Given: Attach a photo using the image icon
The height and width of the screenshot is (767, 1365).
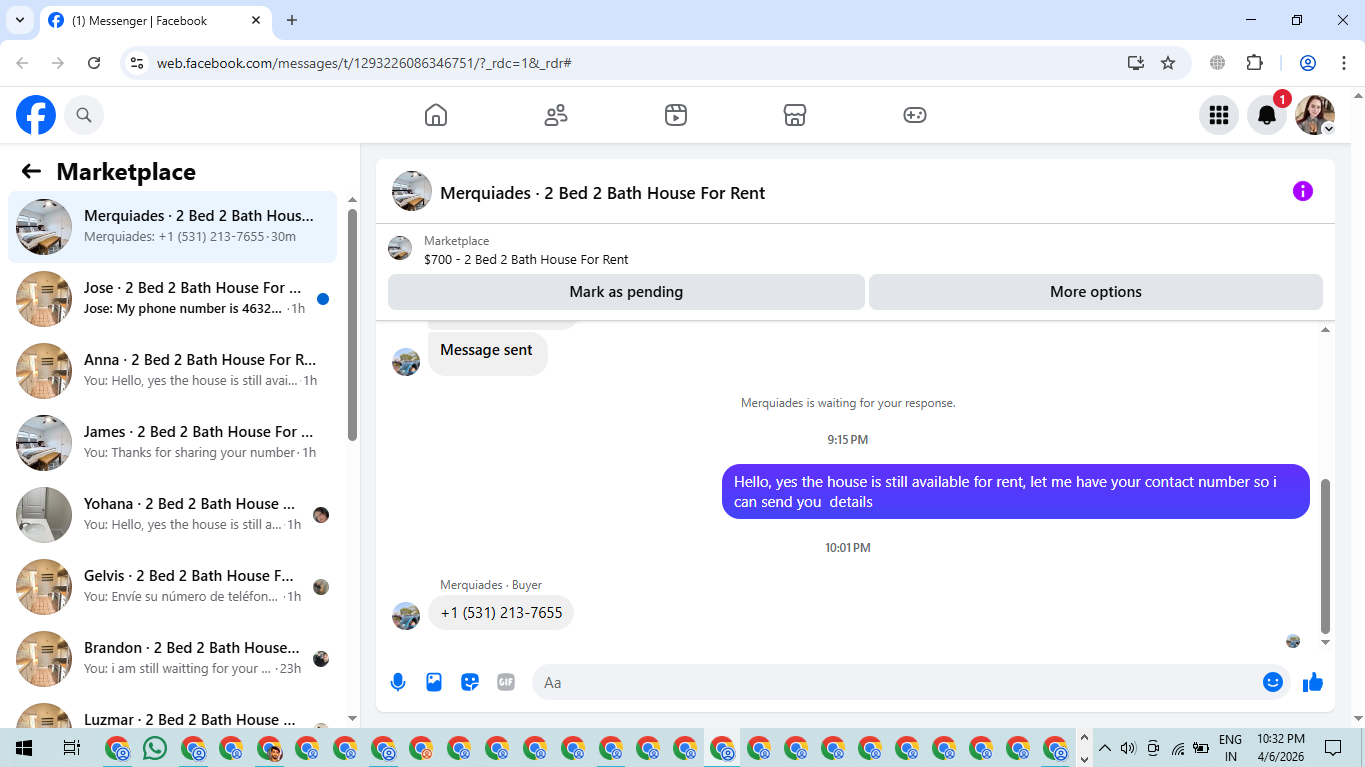Looking at the screenshot, I should tap(434, 682).
